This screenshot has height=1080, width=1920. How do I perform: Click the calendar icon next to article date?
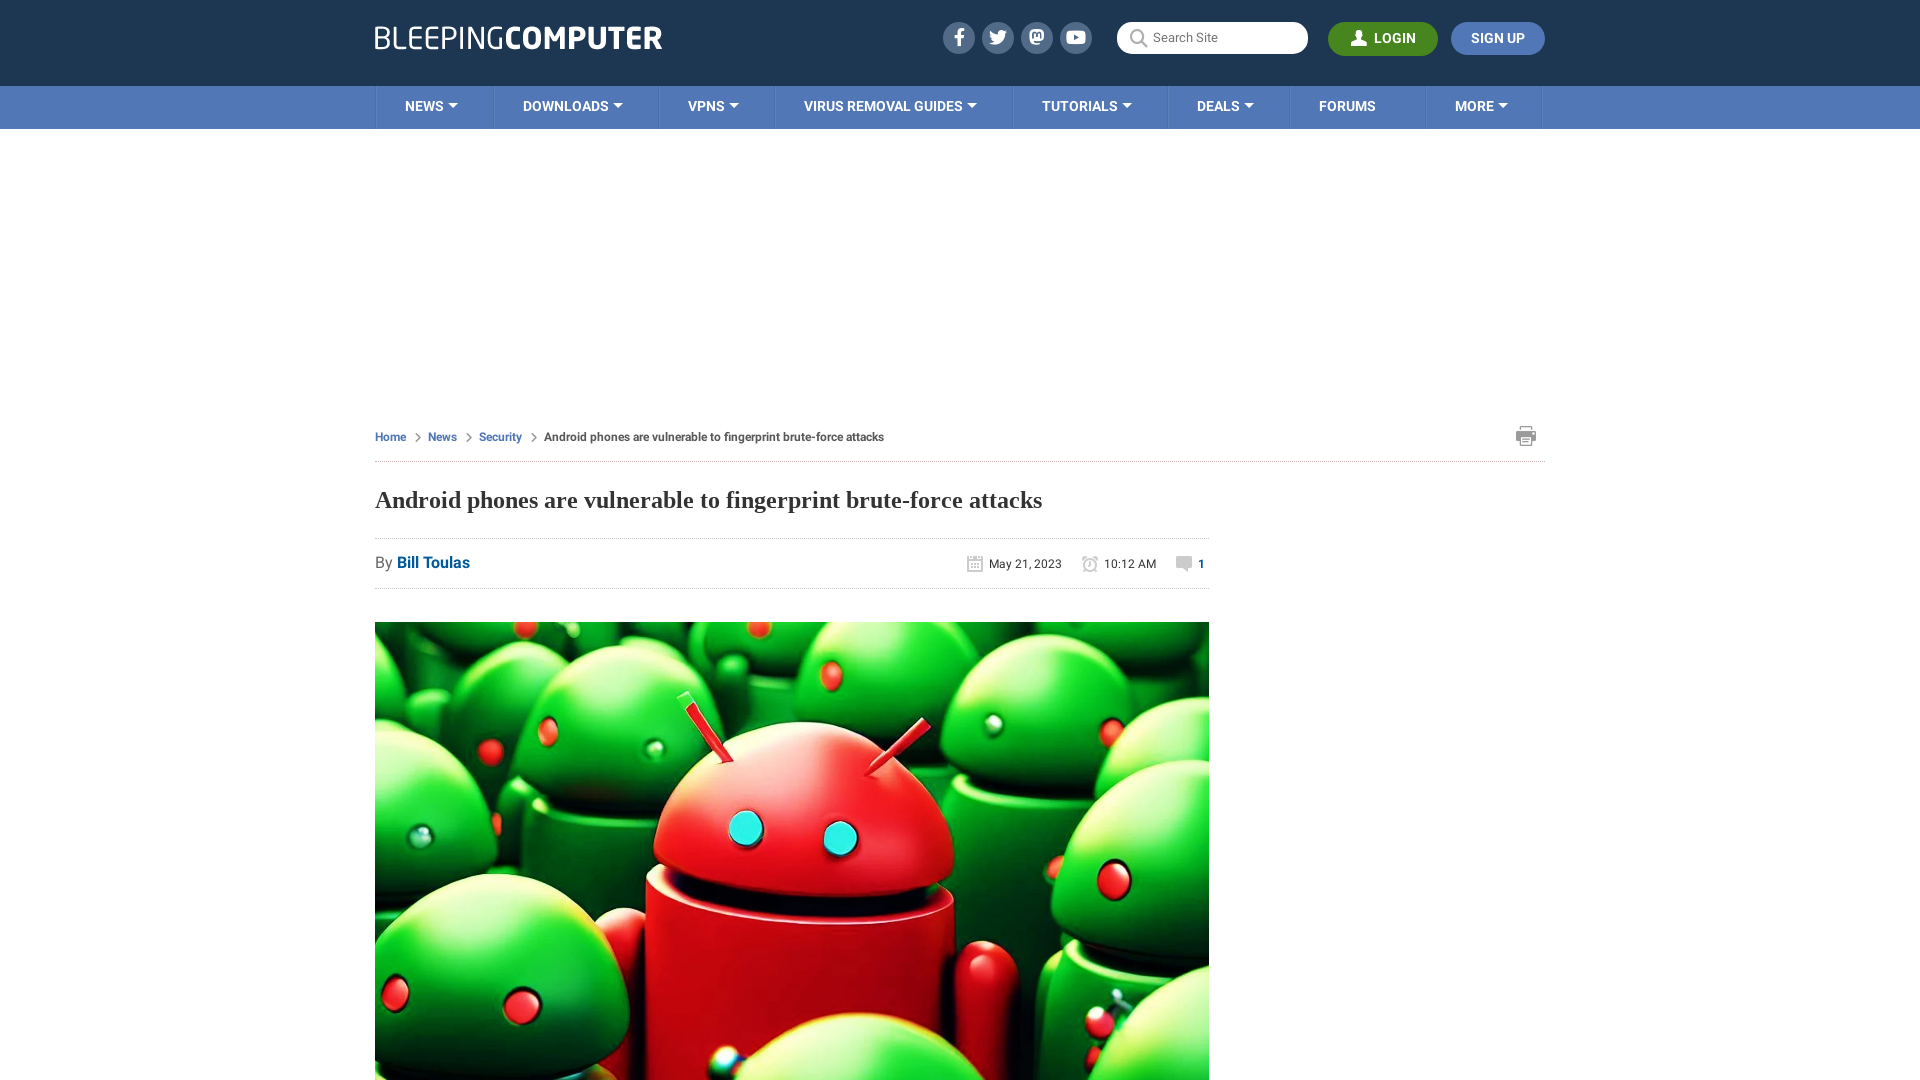click(975, 563)
